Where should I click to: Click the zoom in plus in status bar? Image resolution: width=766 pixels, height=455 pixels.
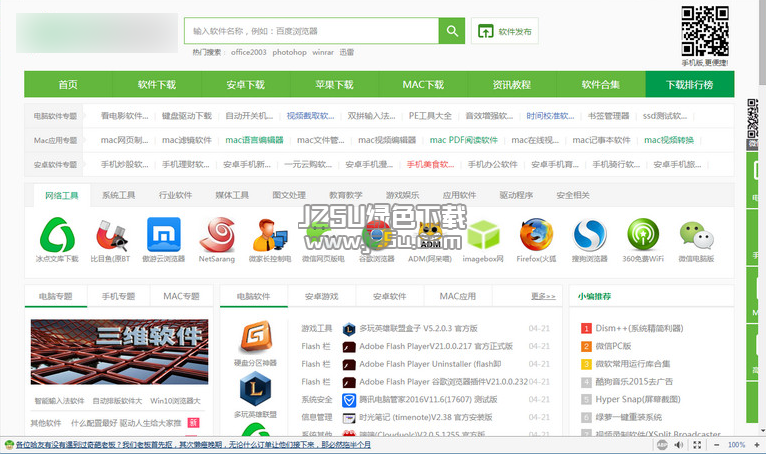[757, 445]
